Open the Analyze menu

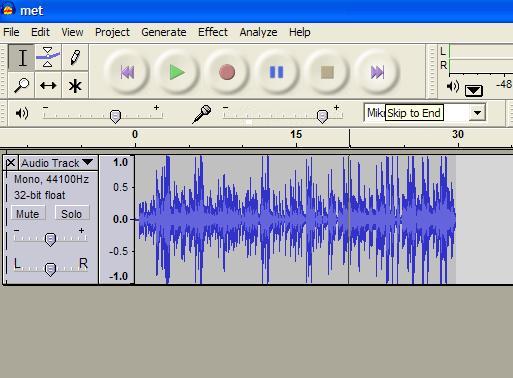point(258,32)
